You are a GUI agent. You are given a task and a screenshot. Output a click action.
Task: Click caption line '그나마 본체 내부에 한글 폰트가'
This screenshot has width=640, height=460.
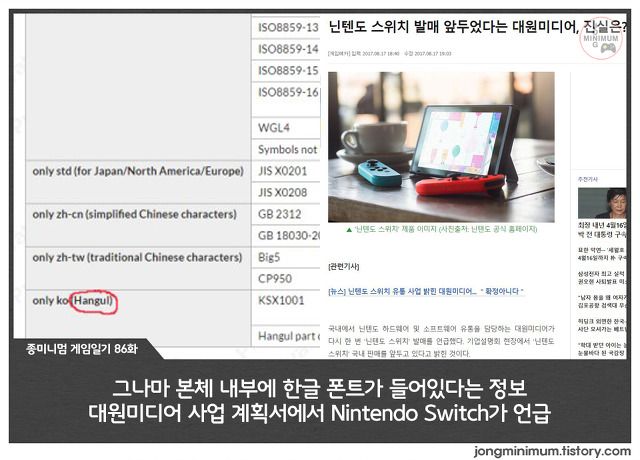tap(320, 388)
